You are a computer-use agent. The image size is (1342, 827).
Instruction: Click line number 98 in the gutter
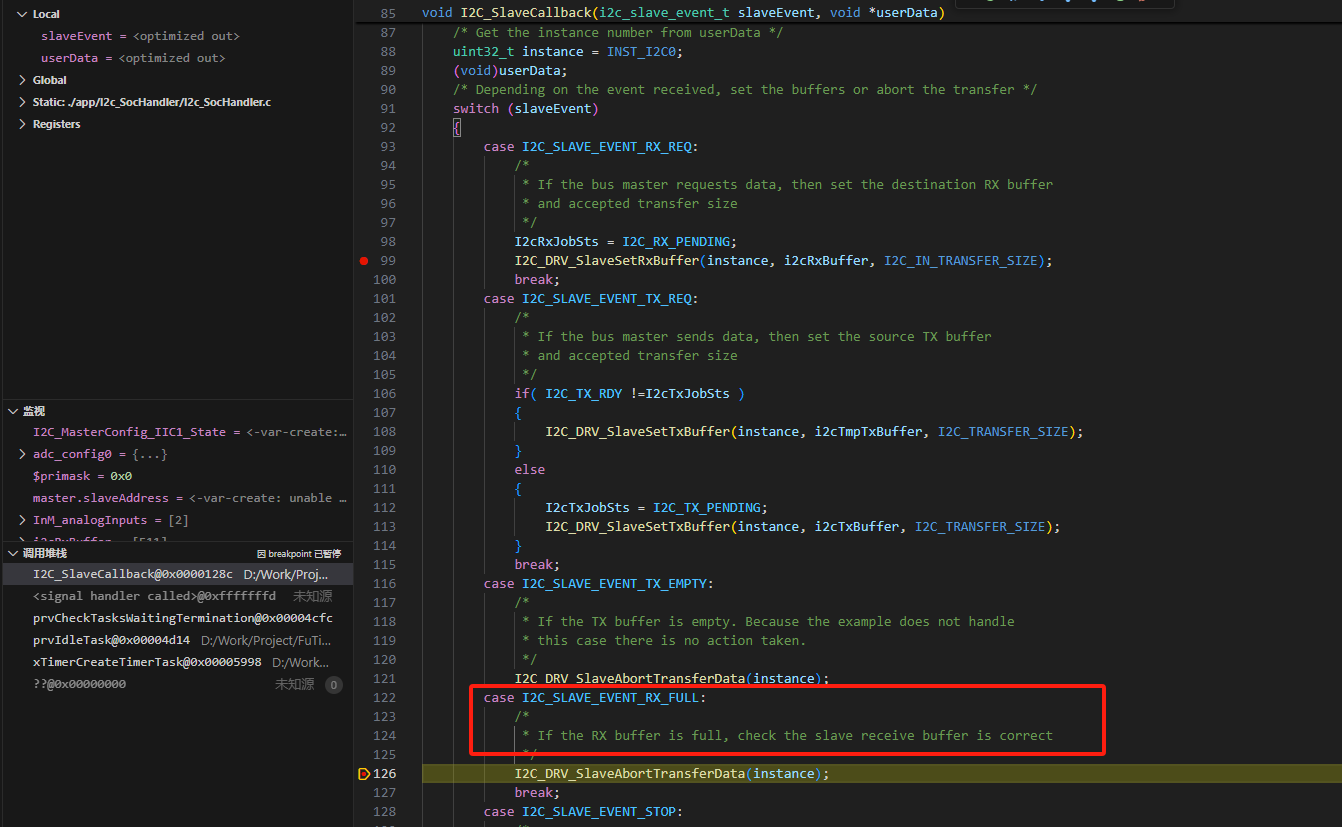(x=388, y=241)
